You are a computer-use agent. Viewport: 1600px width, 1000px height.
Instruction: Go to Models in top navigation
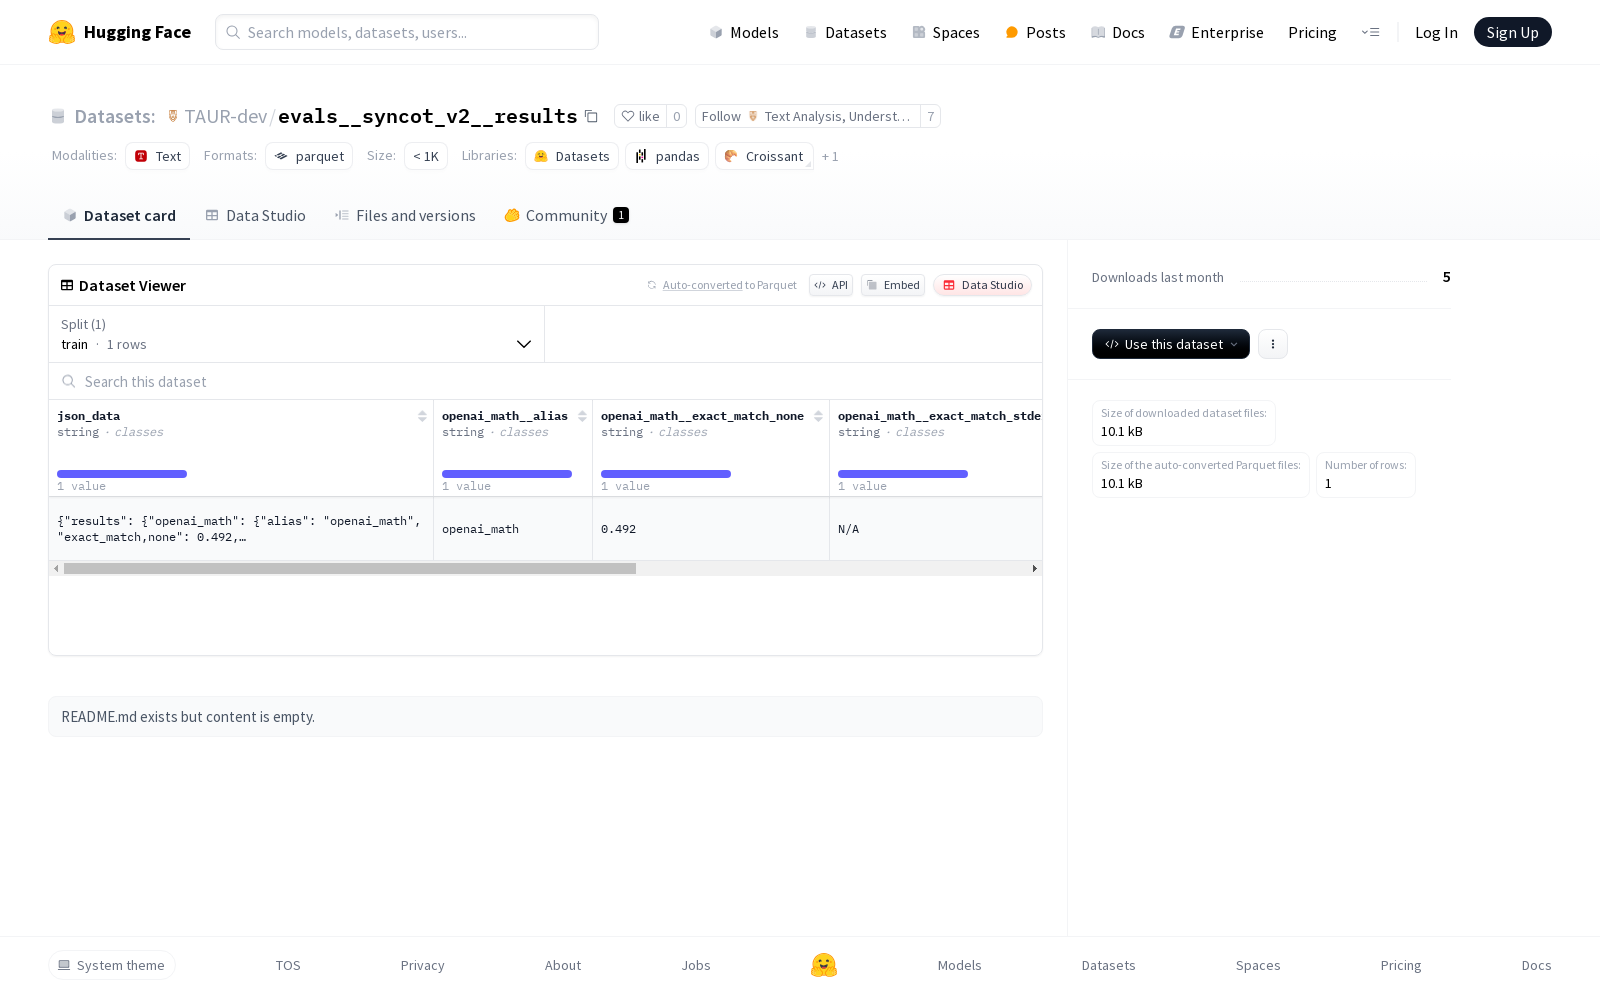pos(744,32)
